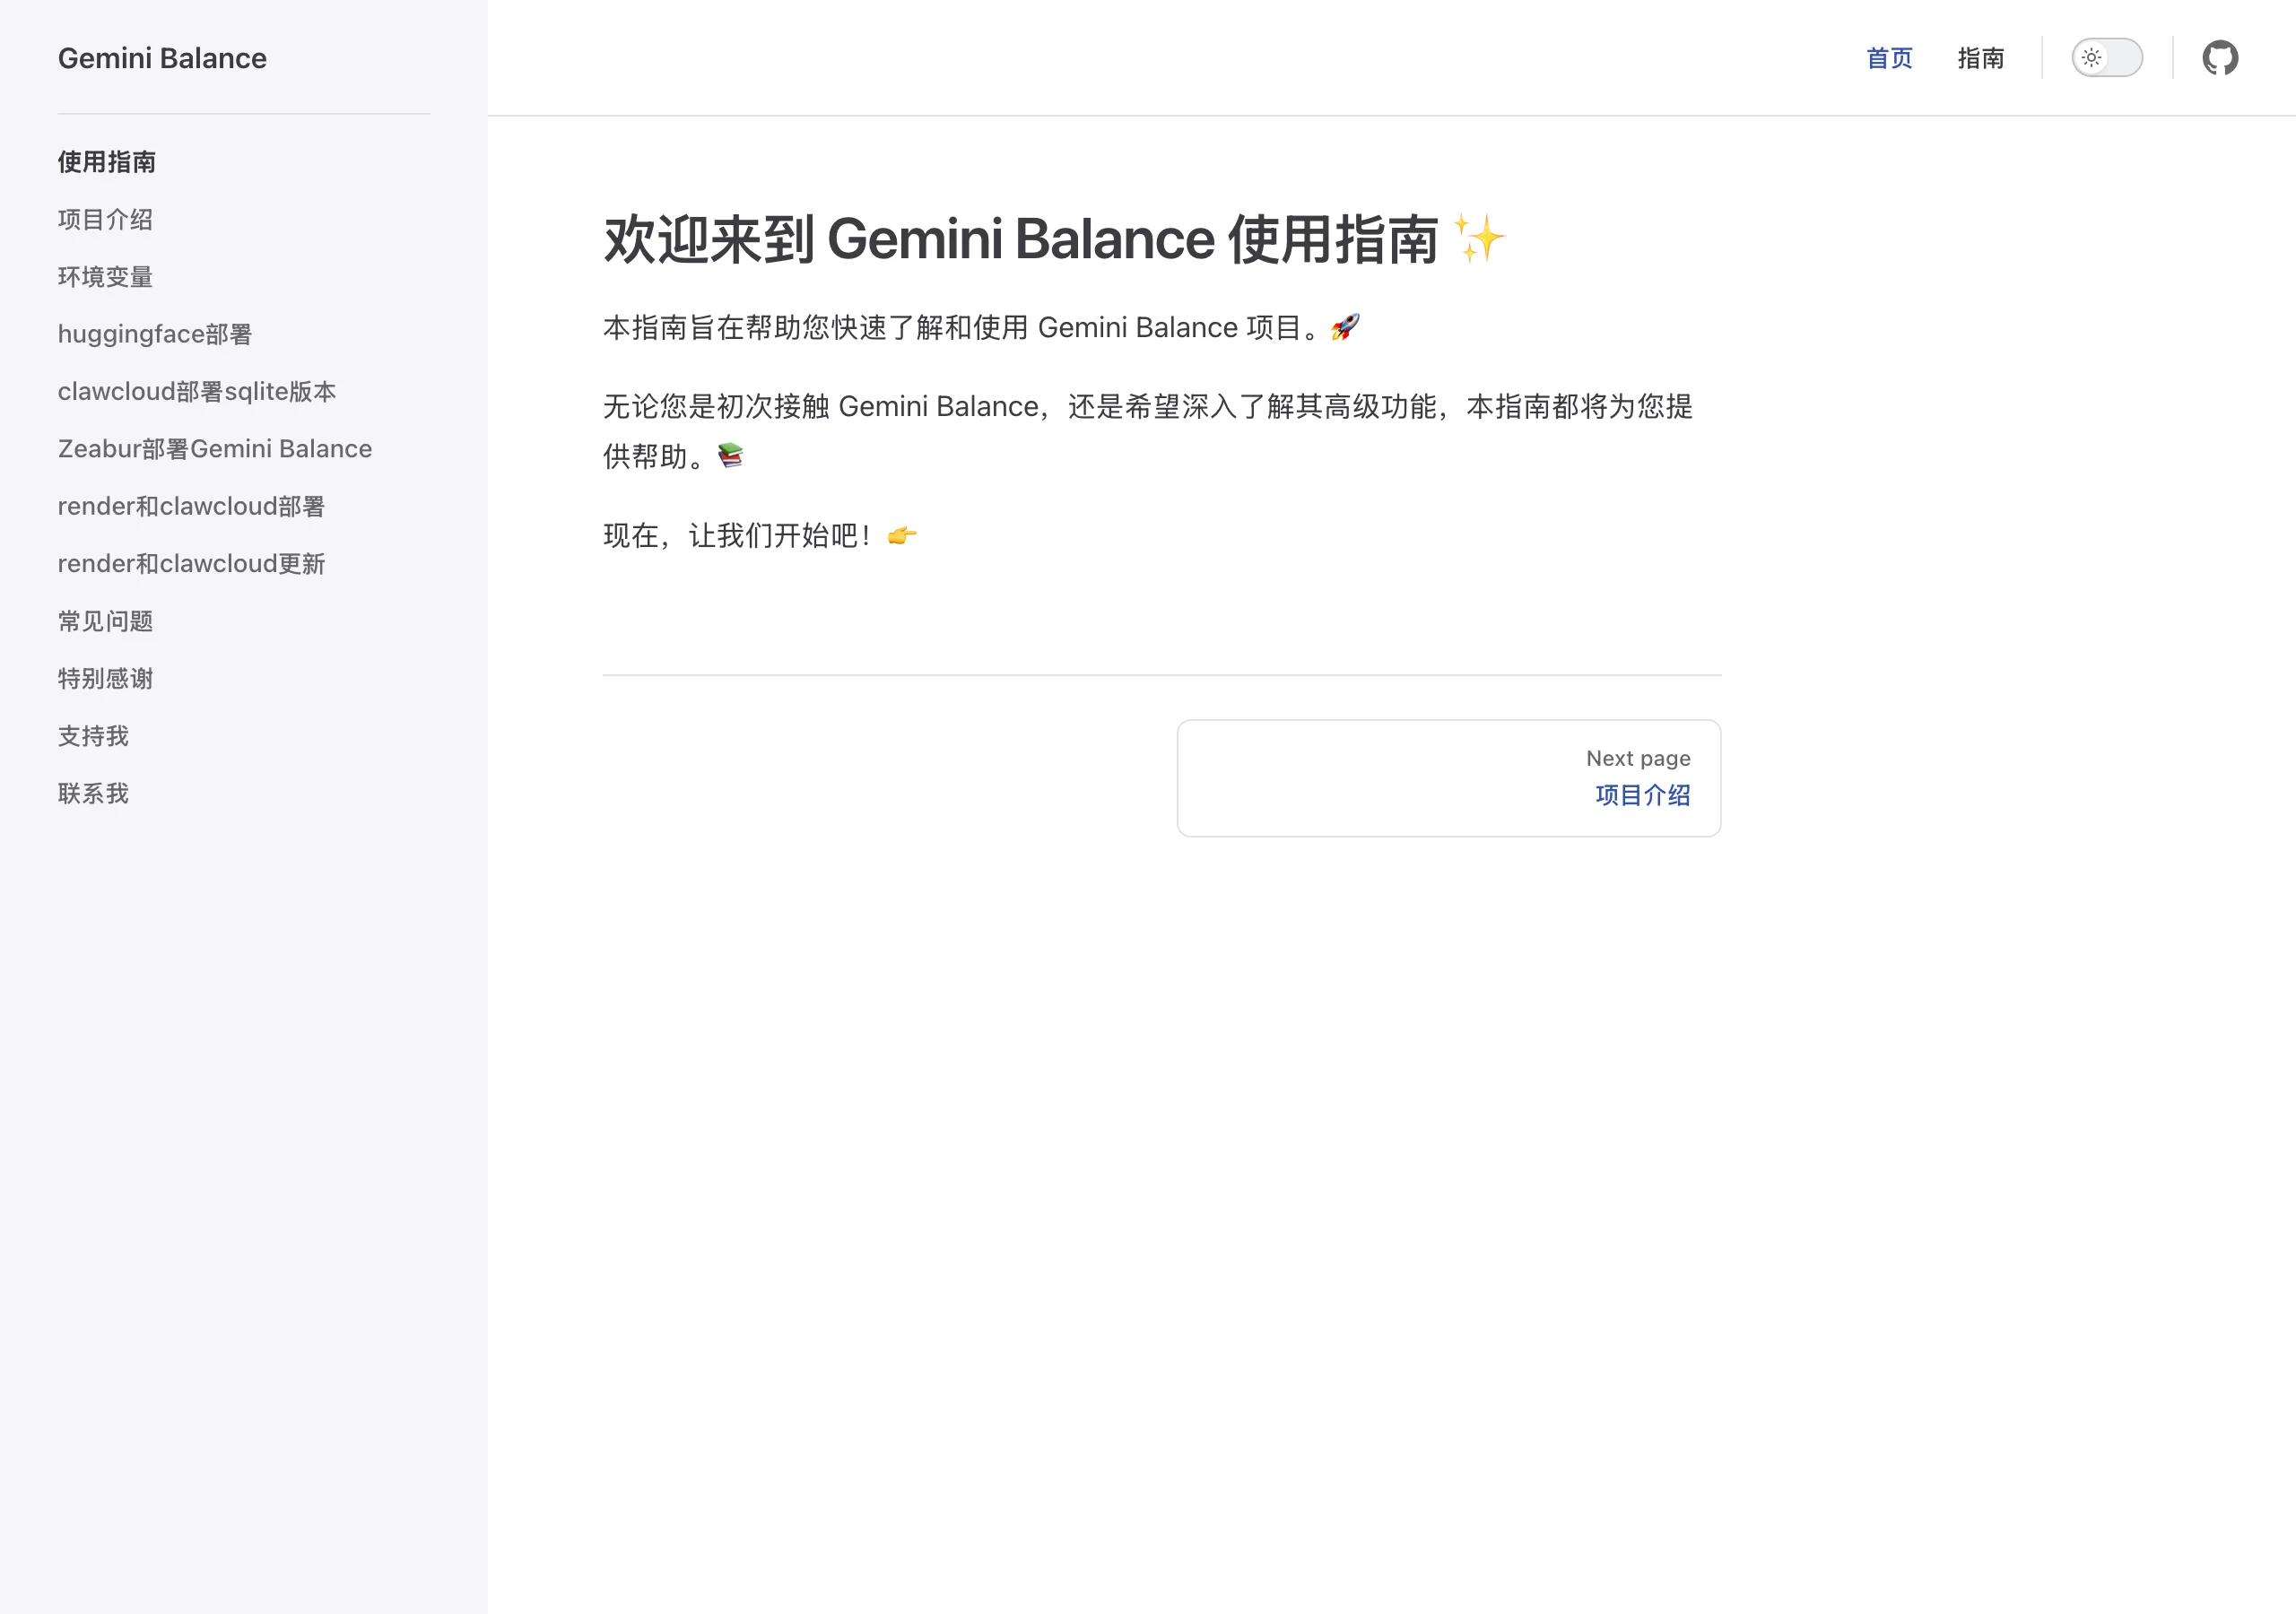Select 使用指南 sidebar heading
The image size is (2296, 1614).
point(107,162)
